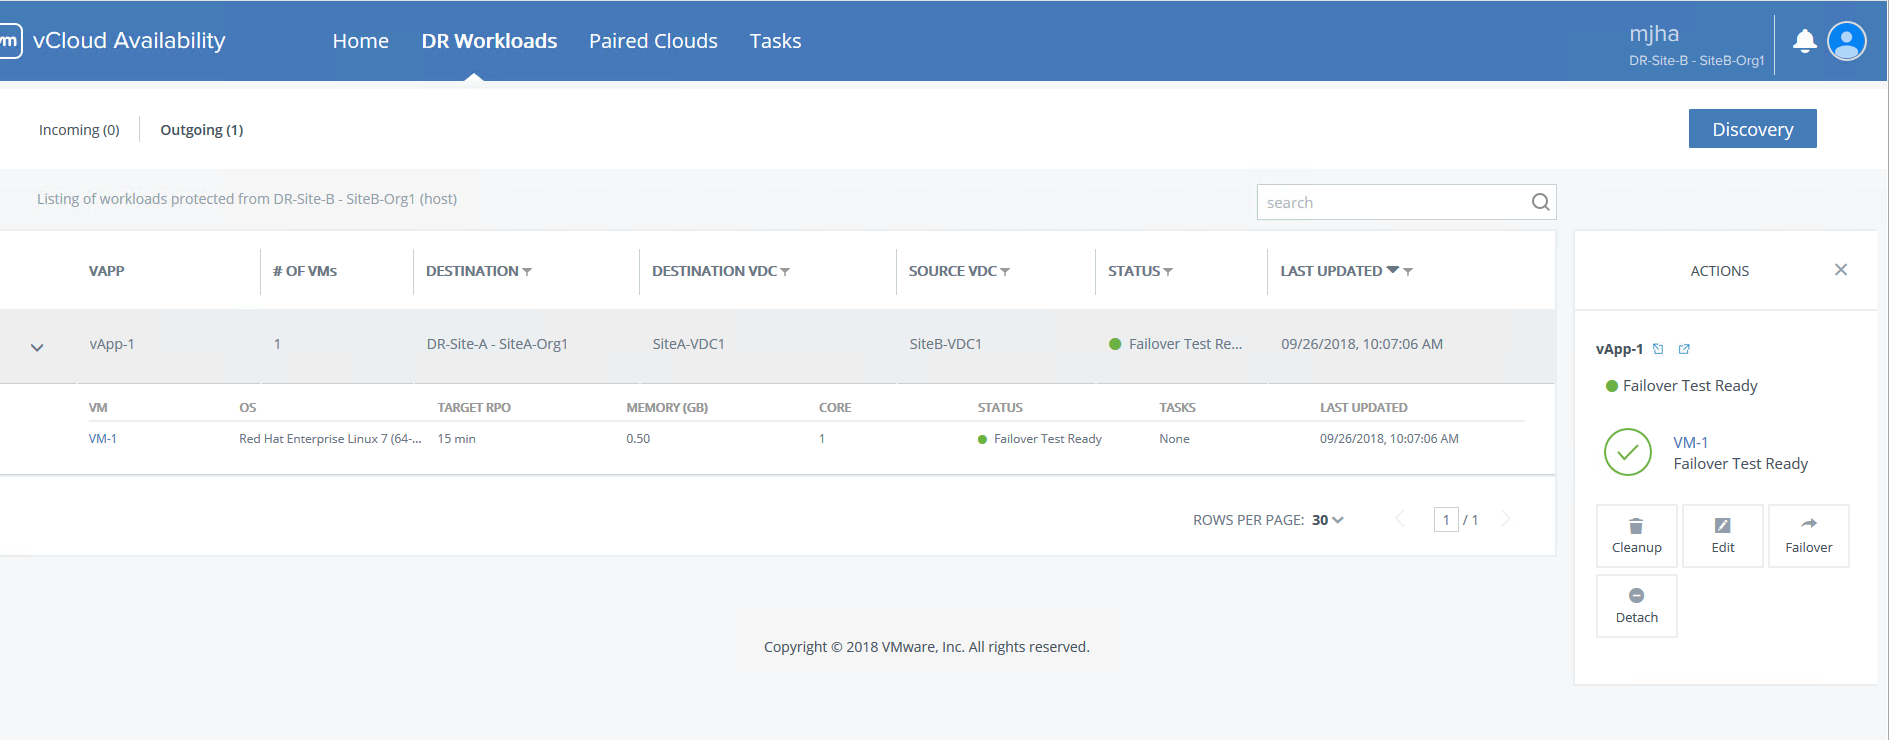Click the Cleanup trash action

point(1636,536)
